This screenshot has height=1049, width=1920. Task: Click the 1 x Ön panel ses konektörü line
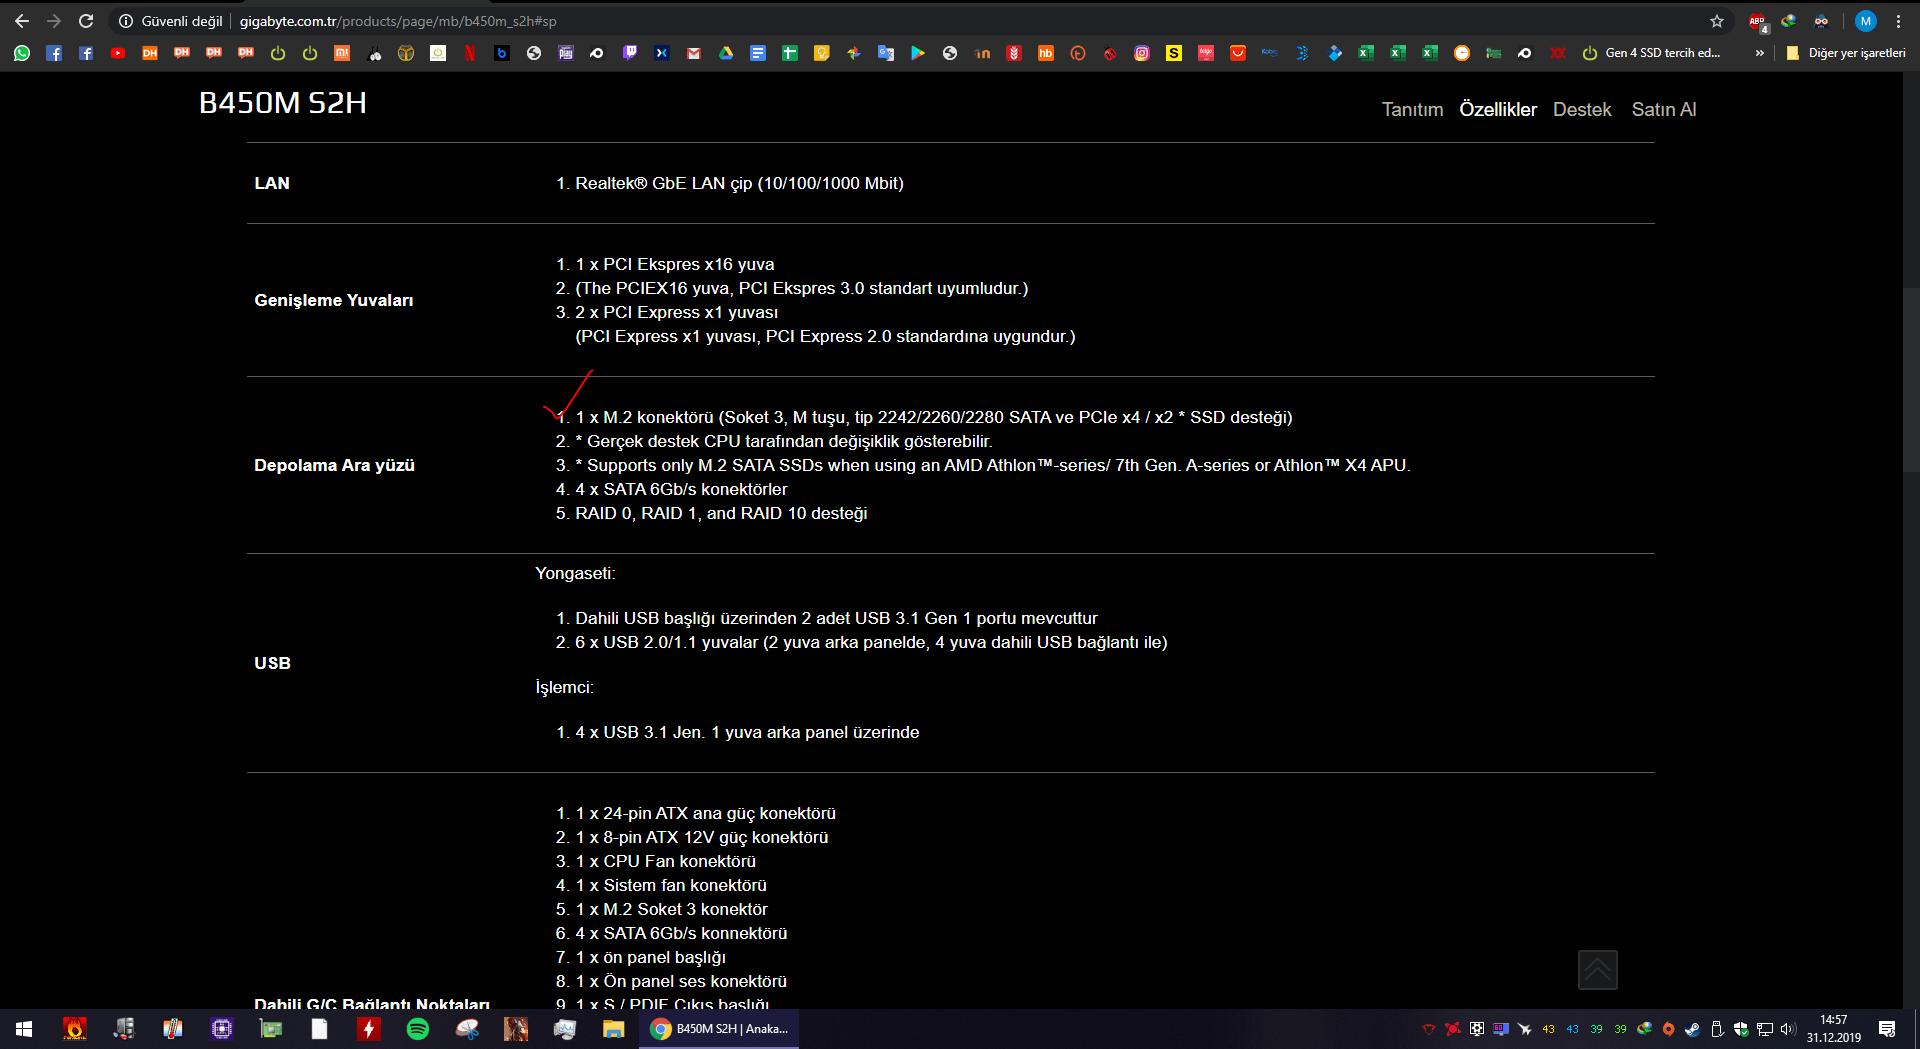[x=681, y=982]
